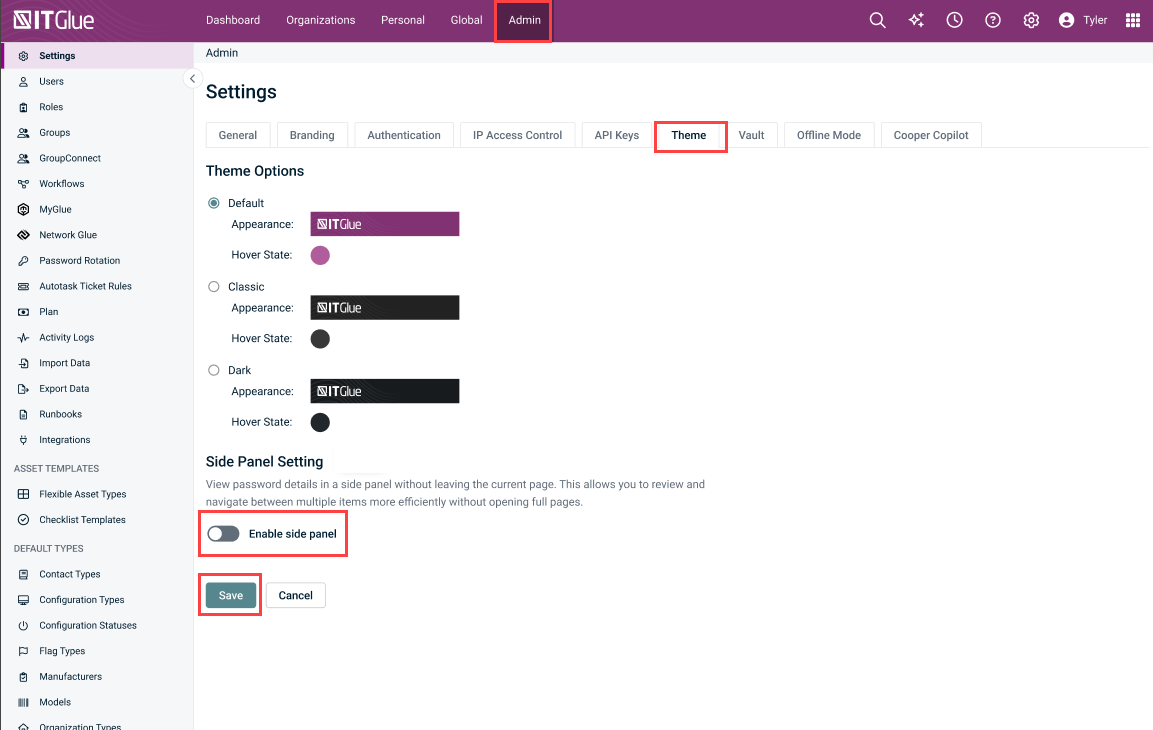Select the Classic theme radio button
Image resolution: width=1153 pixels, height=730 pixels.
point(214,287)
